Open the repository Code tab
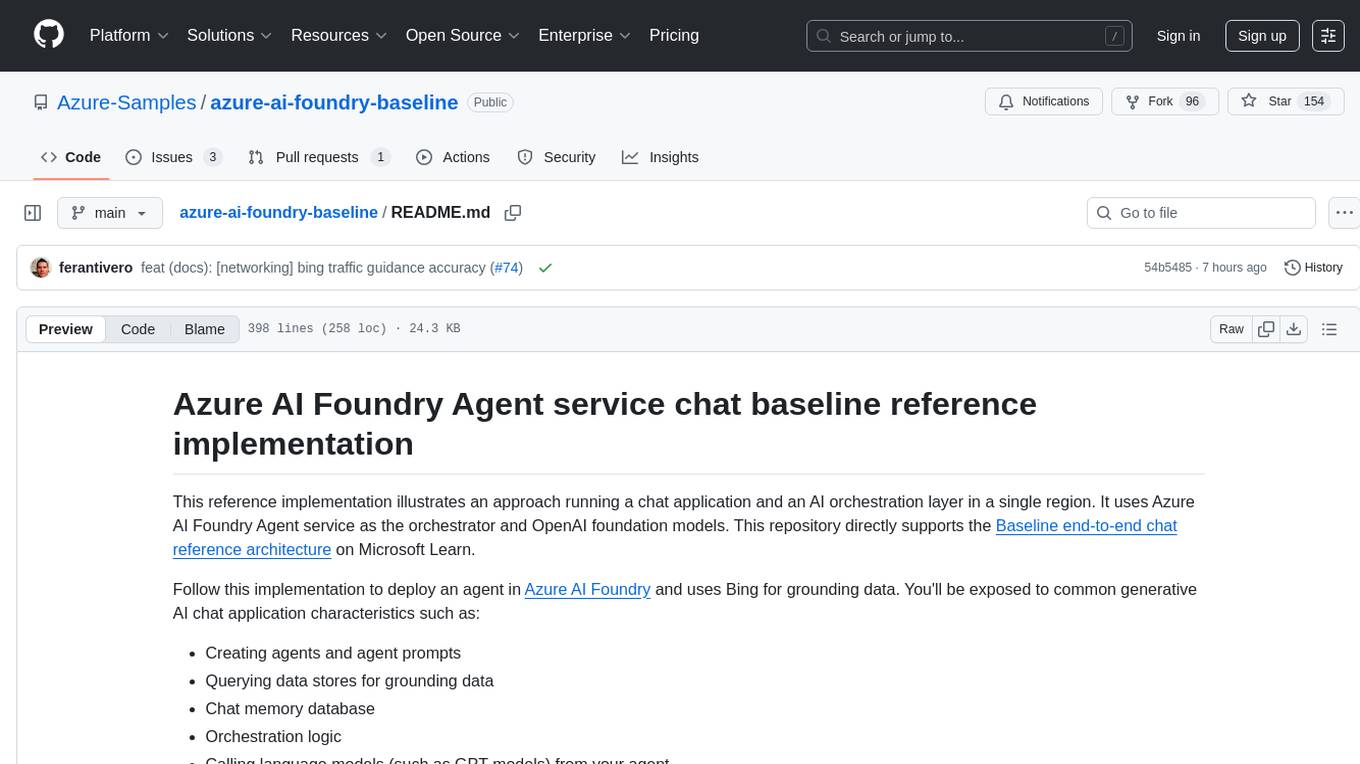This screenshot has width=1360, height=764. (71, 157)
